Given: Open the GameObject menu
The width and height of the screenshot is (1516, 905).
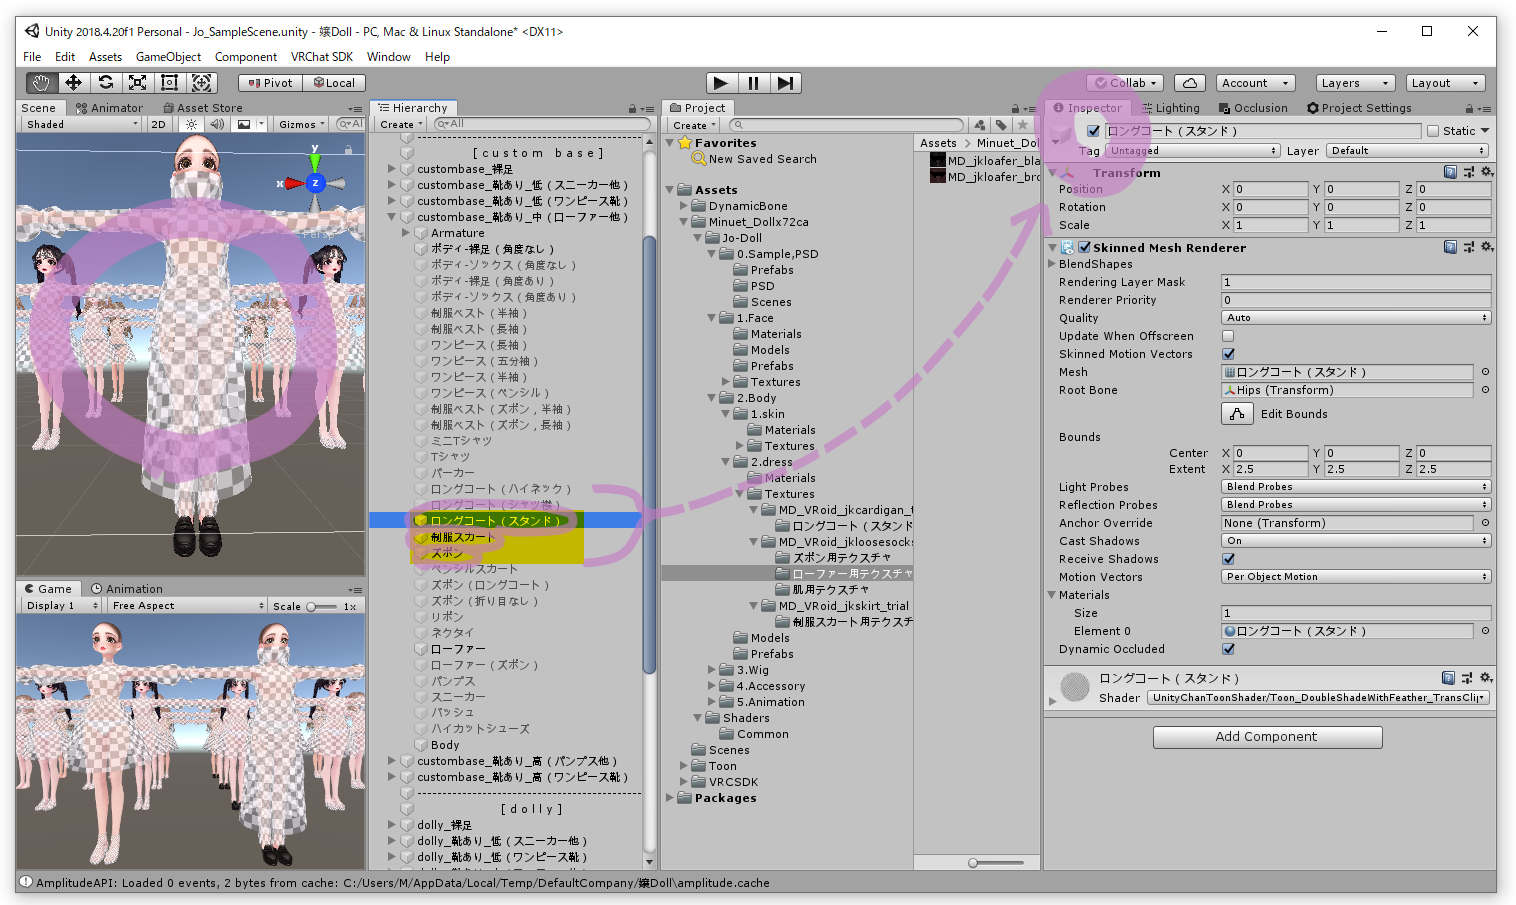Looking at the screenshot, I should click(168, 57).
